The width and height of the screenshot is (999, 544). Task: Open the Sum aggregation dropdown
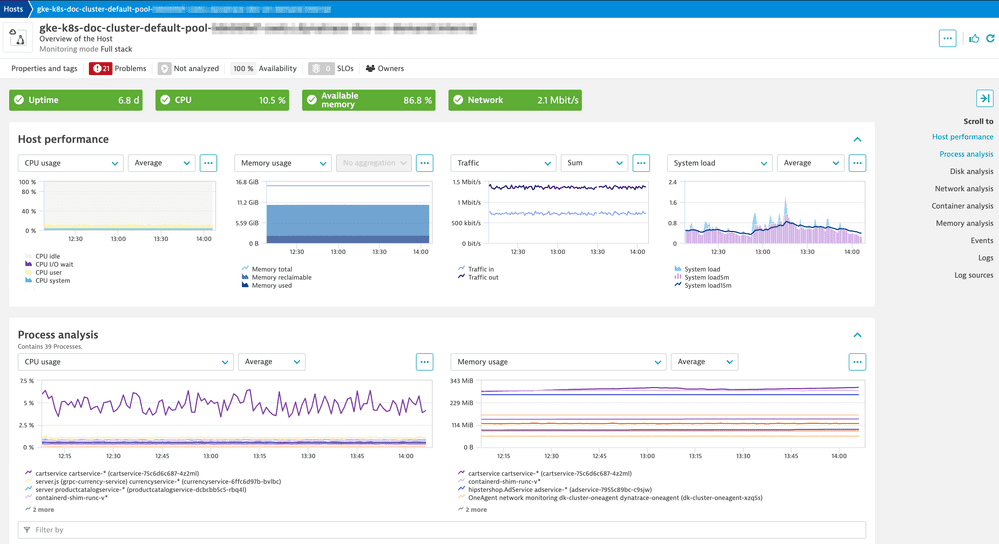coord(593,163)
